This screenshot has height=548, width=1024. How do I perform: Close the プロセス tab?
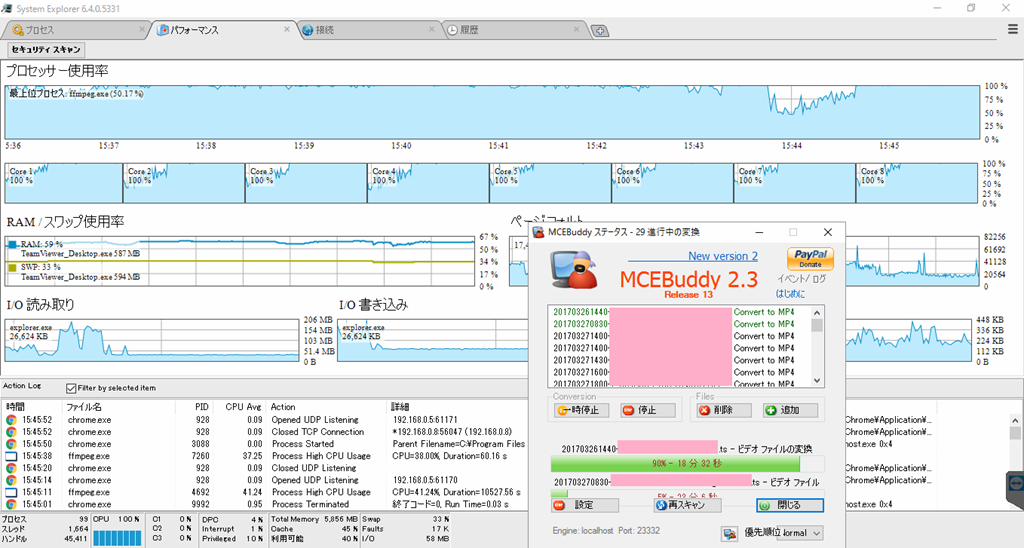[142, 29]
